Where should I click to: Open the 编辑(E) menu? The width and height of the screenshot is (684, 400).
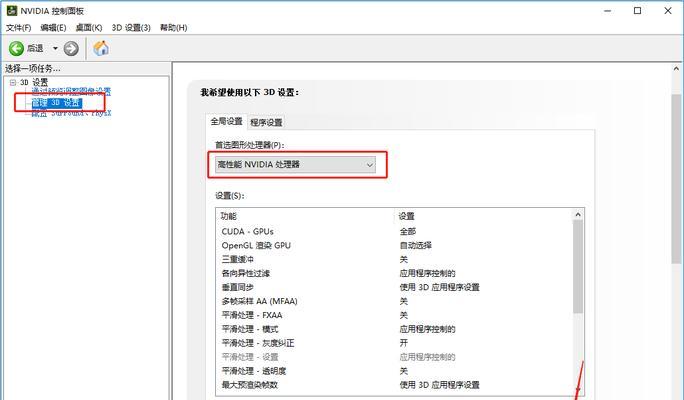(x=53, y=27)
